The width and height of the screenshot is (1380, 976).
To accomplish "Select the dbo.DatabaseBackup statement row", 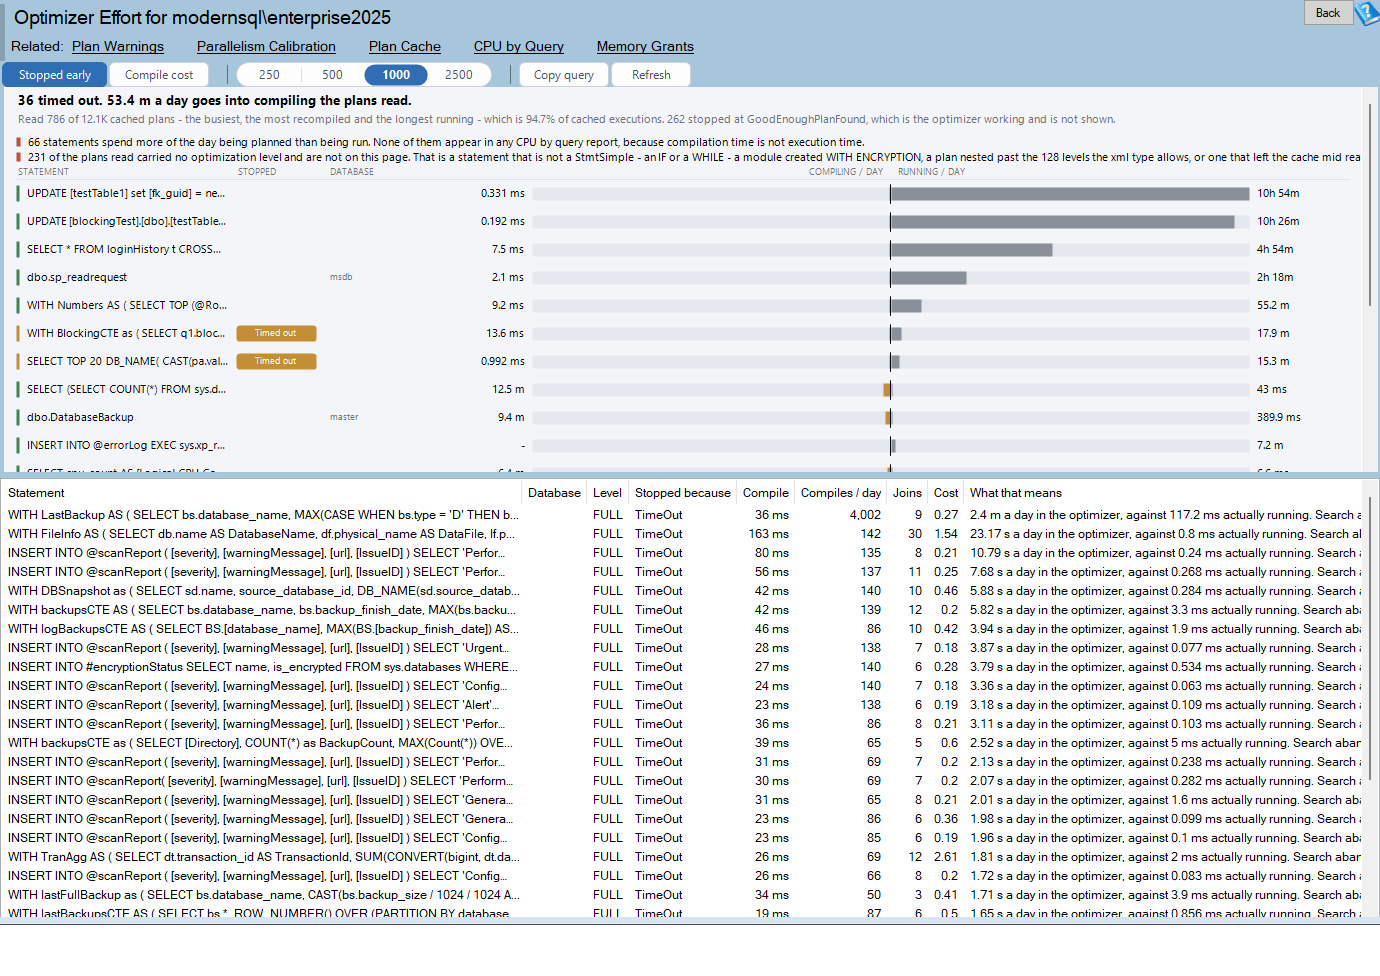I will tap(683, 417).
